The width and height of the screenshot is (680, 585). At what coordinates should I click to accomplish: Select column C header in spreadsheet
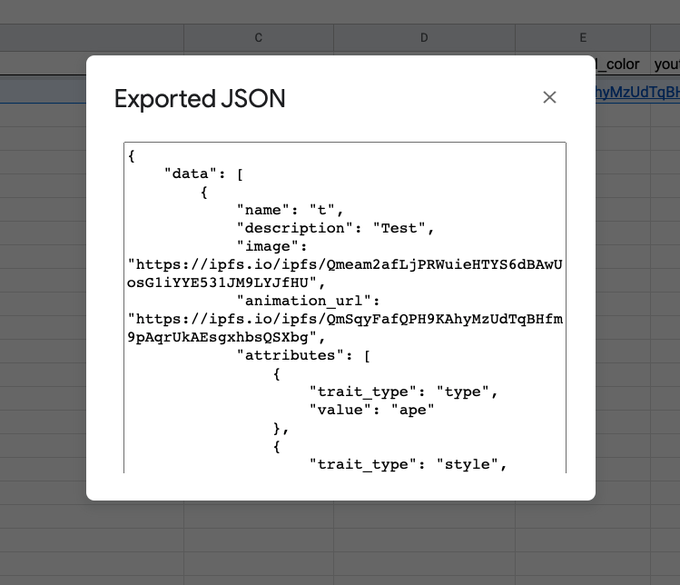258,38
